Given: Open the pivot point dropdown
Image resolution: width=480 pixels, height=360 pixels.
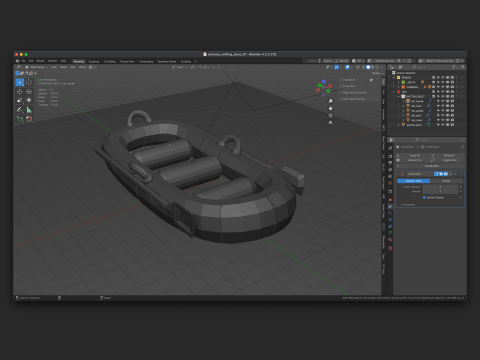Looking at the screenshot, I should 193,67.
